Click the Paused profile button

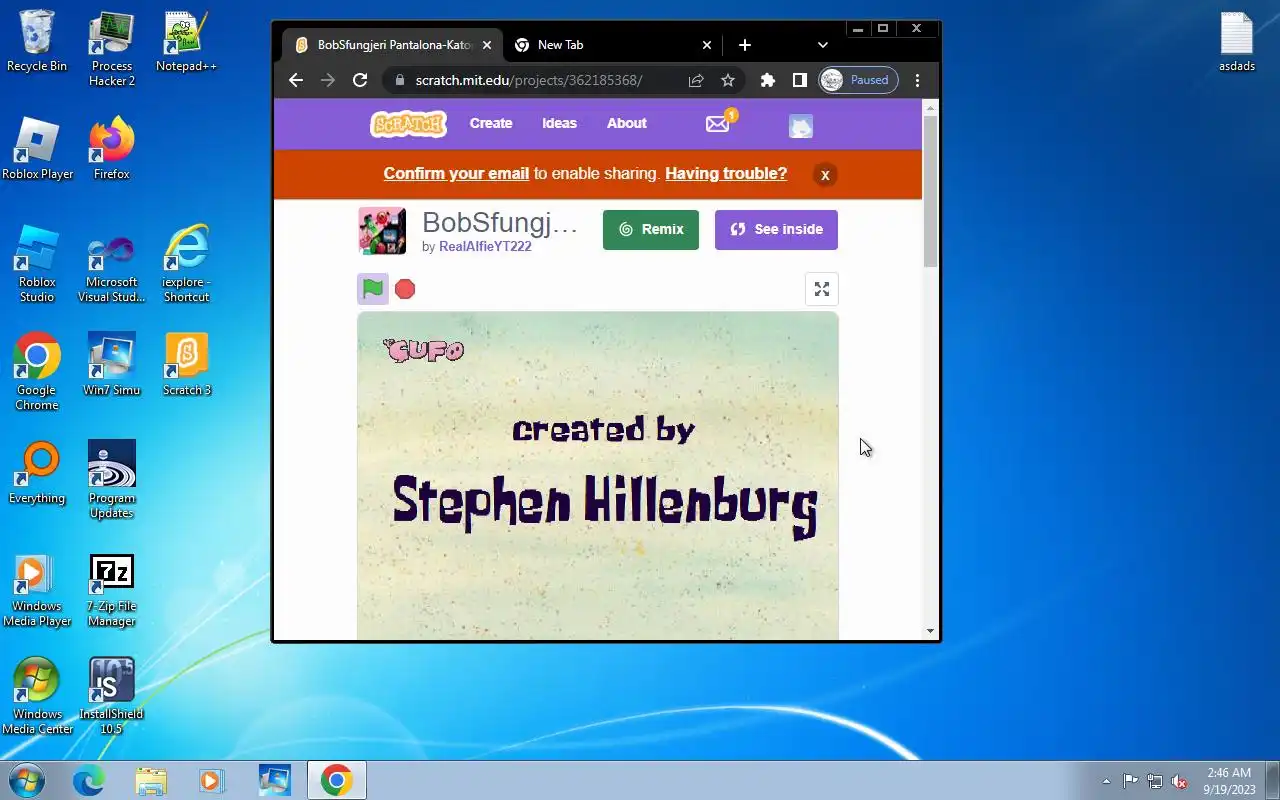858,80
